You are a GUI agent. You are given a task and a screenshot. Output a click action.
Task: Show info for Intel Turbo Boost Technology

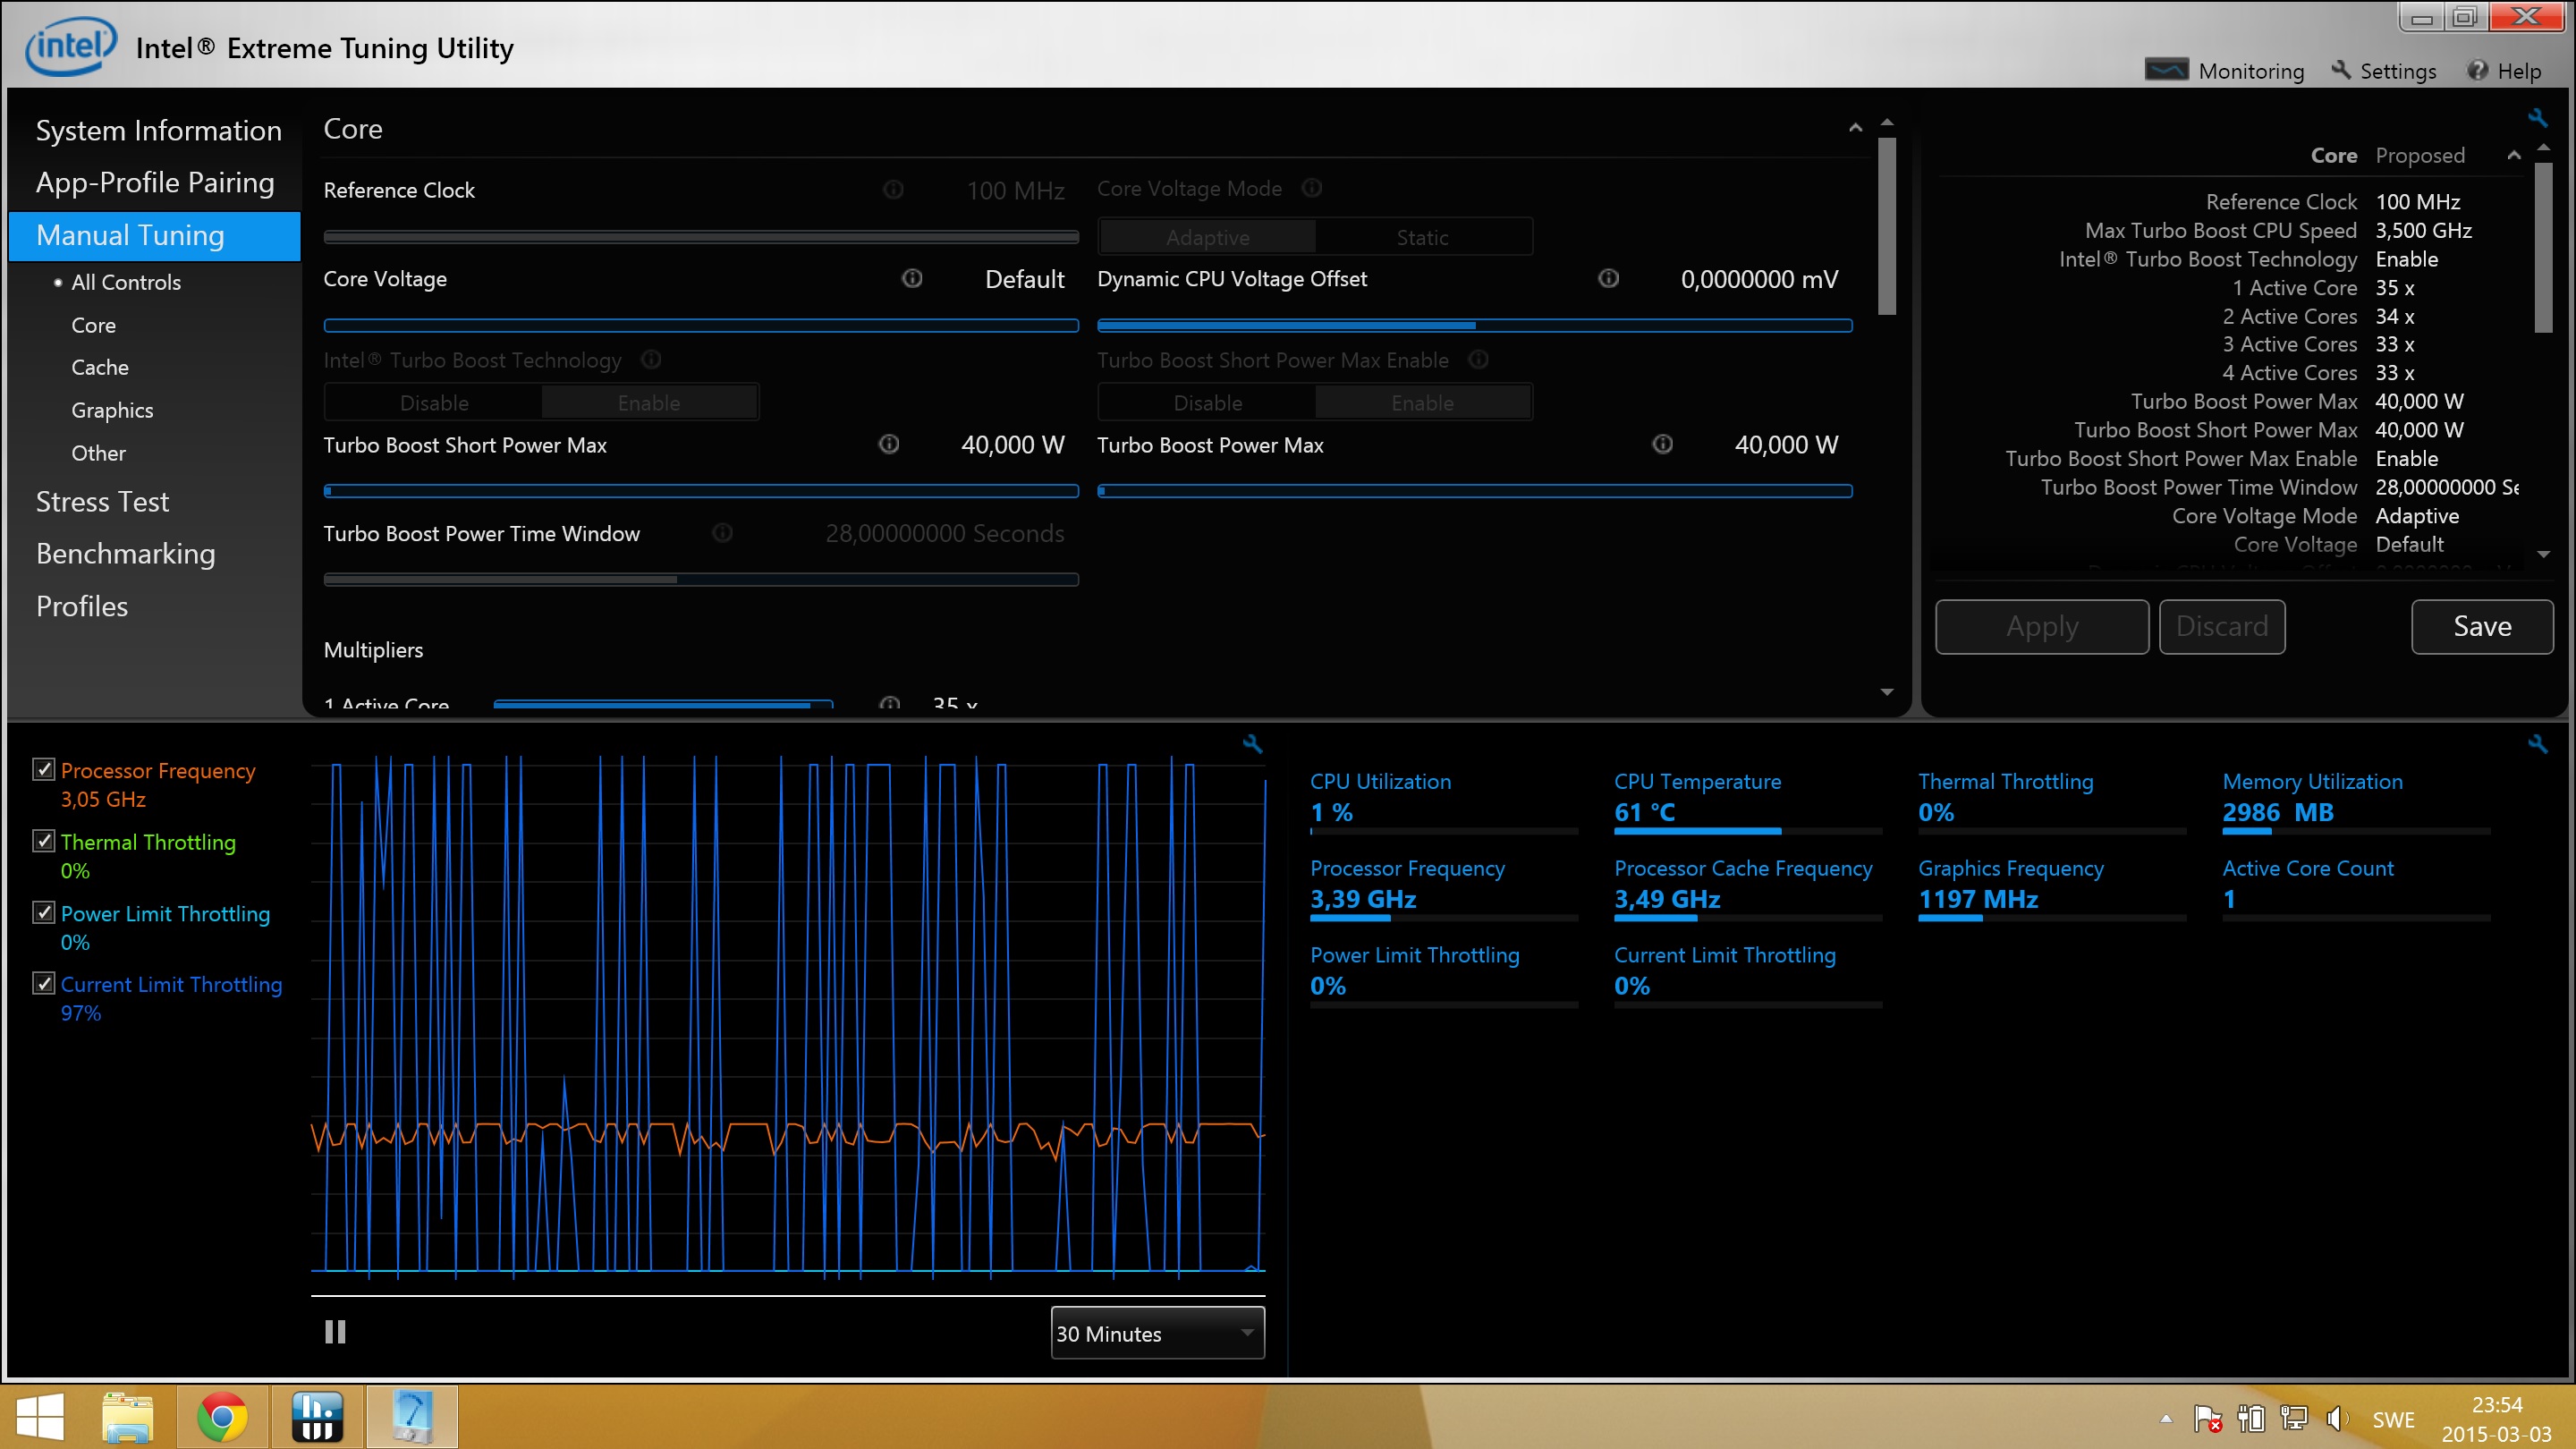(x=651, y=359)
